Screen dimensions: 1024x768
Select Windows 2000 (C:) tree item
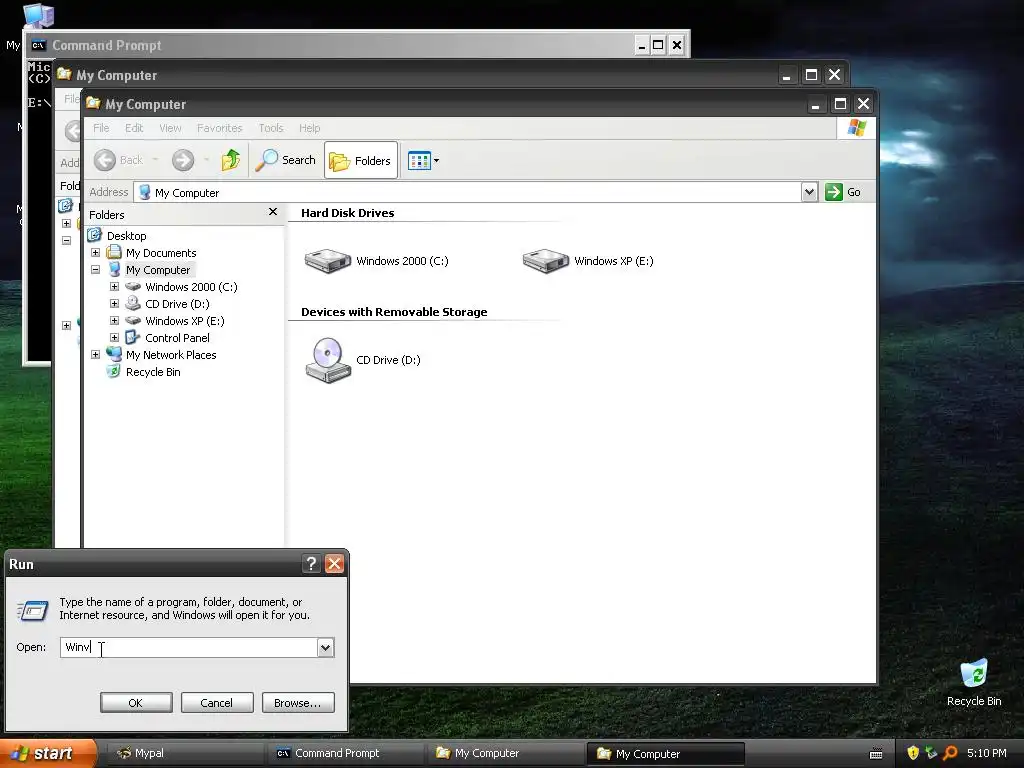191,287
